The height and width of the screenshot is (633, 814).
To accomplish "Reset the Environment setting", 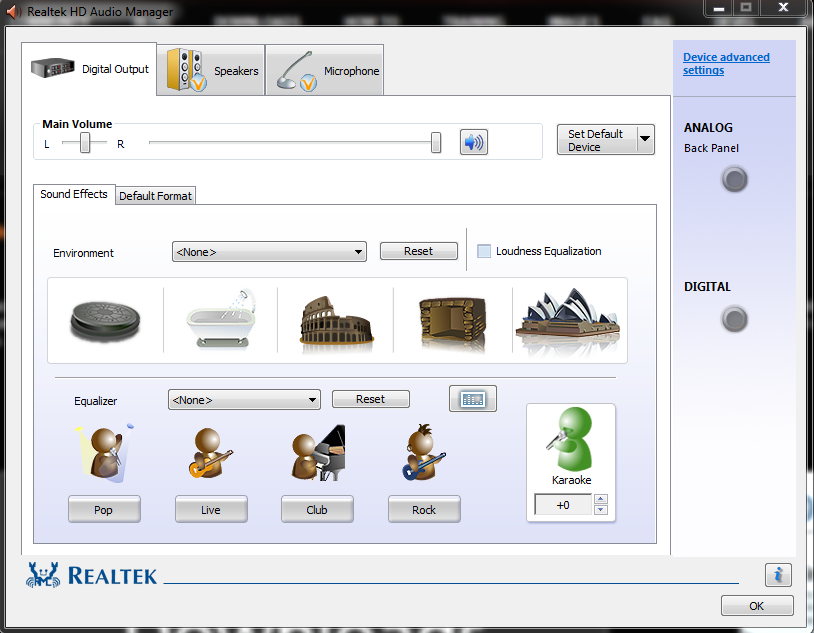I will (418, 251).
